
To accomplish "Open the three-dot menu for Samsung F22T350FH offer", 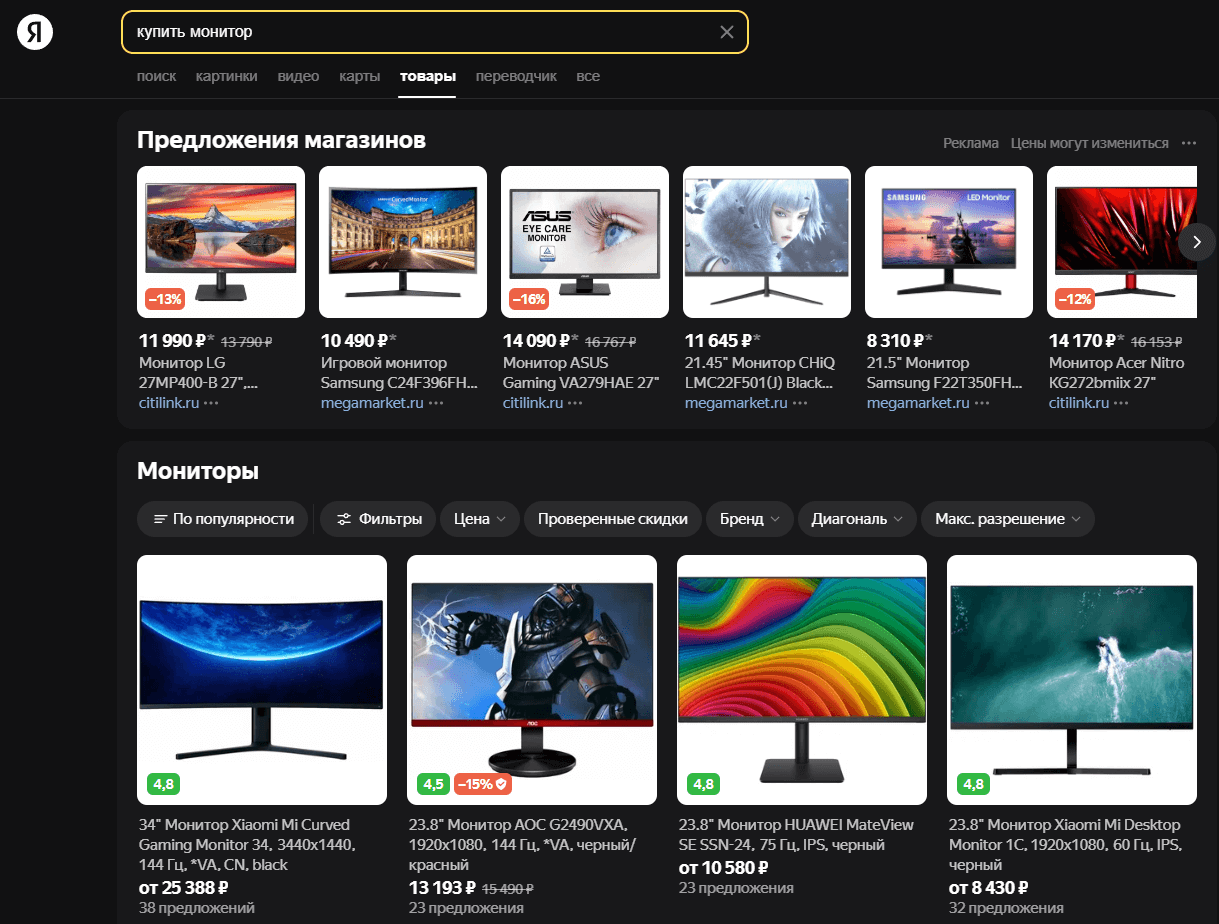I will [x=983, y=403].
